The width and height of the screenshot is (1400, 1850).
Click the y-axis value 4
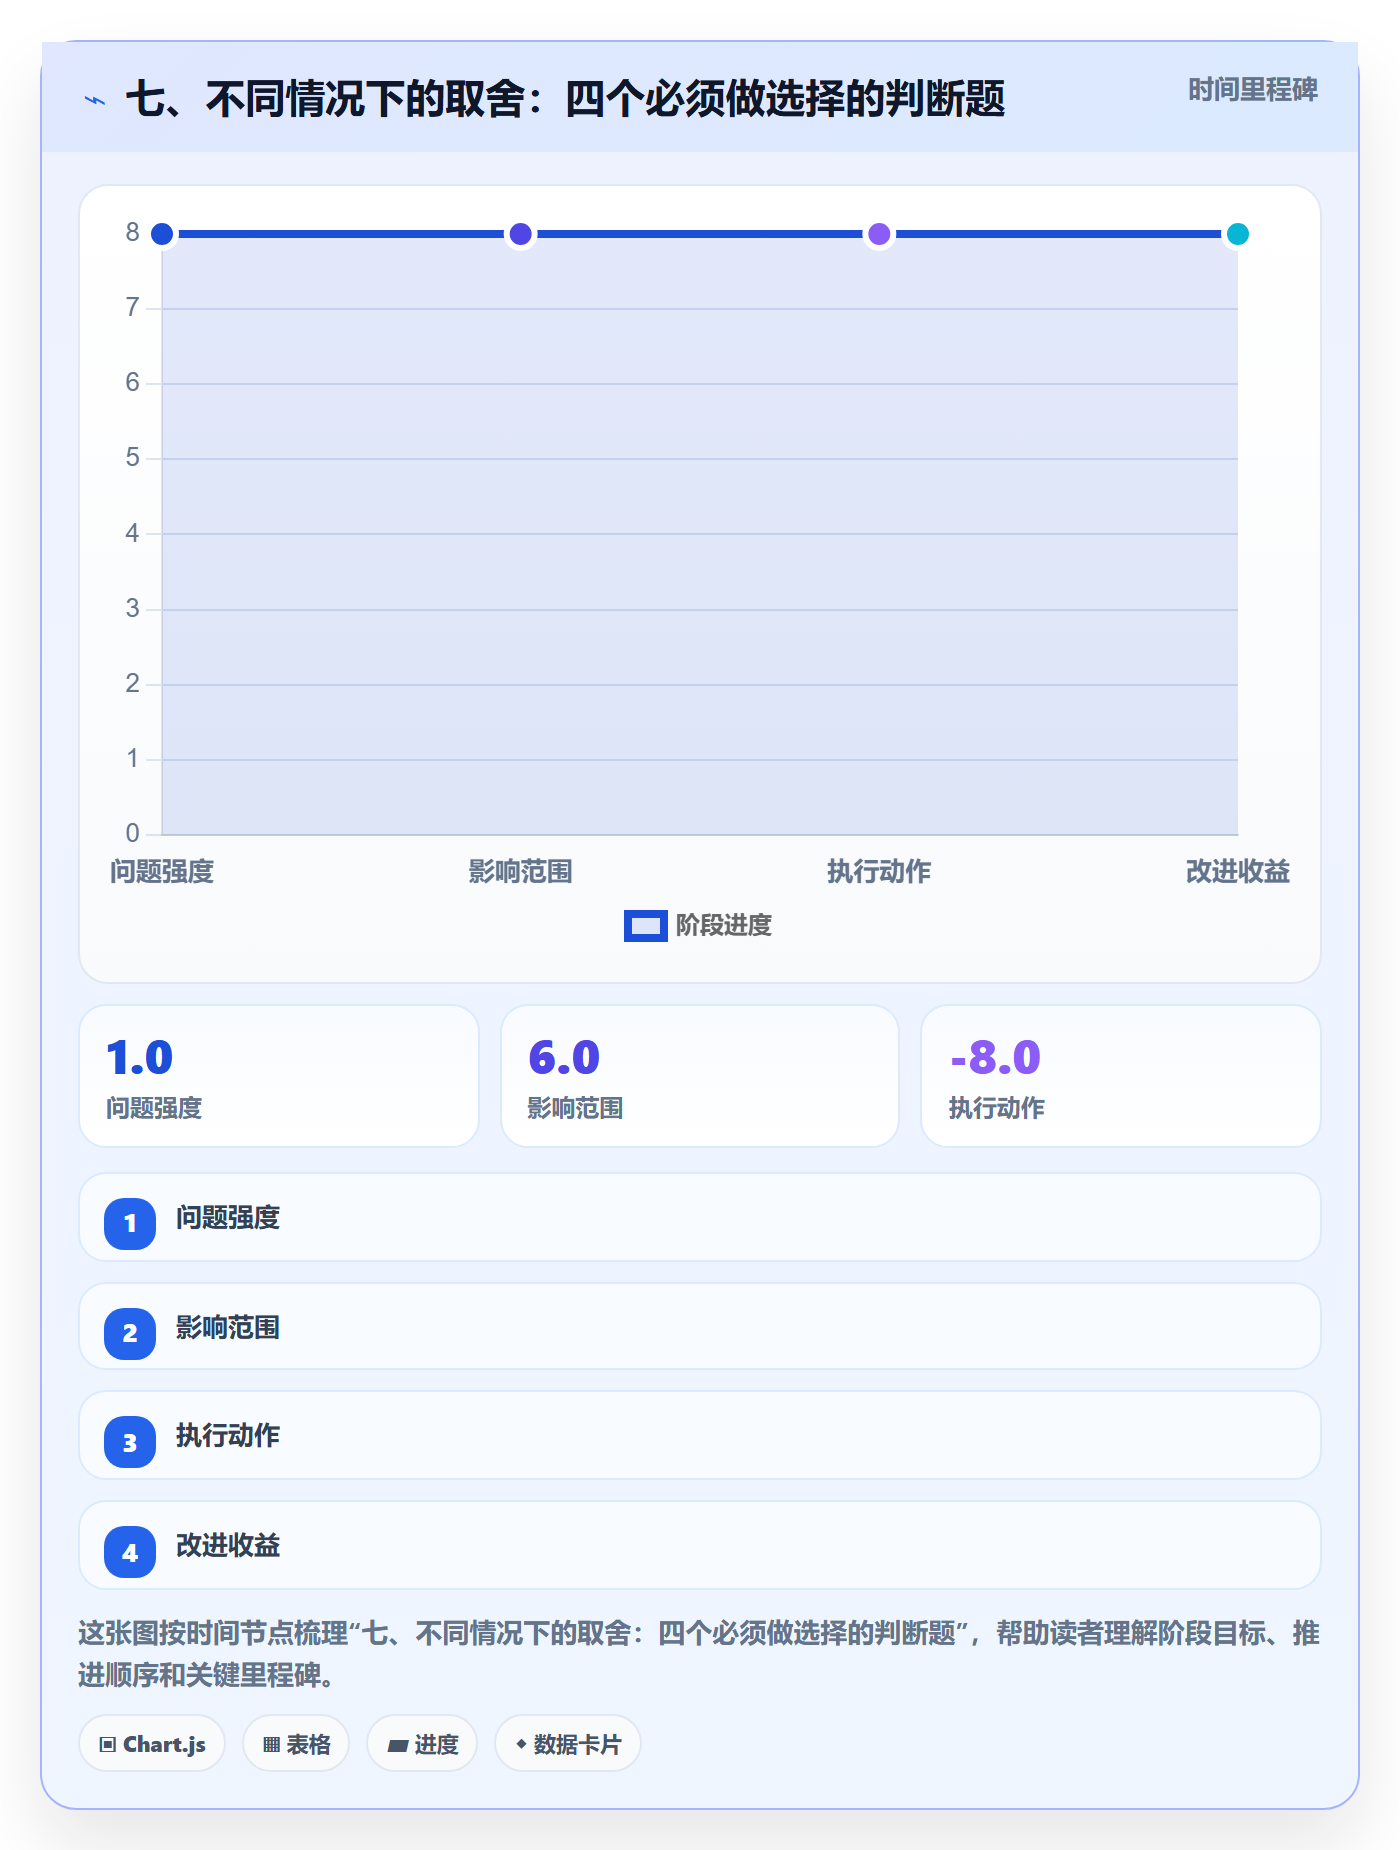tap(132, 534)
